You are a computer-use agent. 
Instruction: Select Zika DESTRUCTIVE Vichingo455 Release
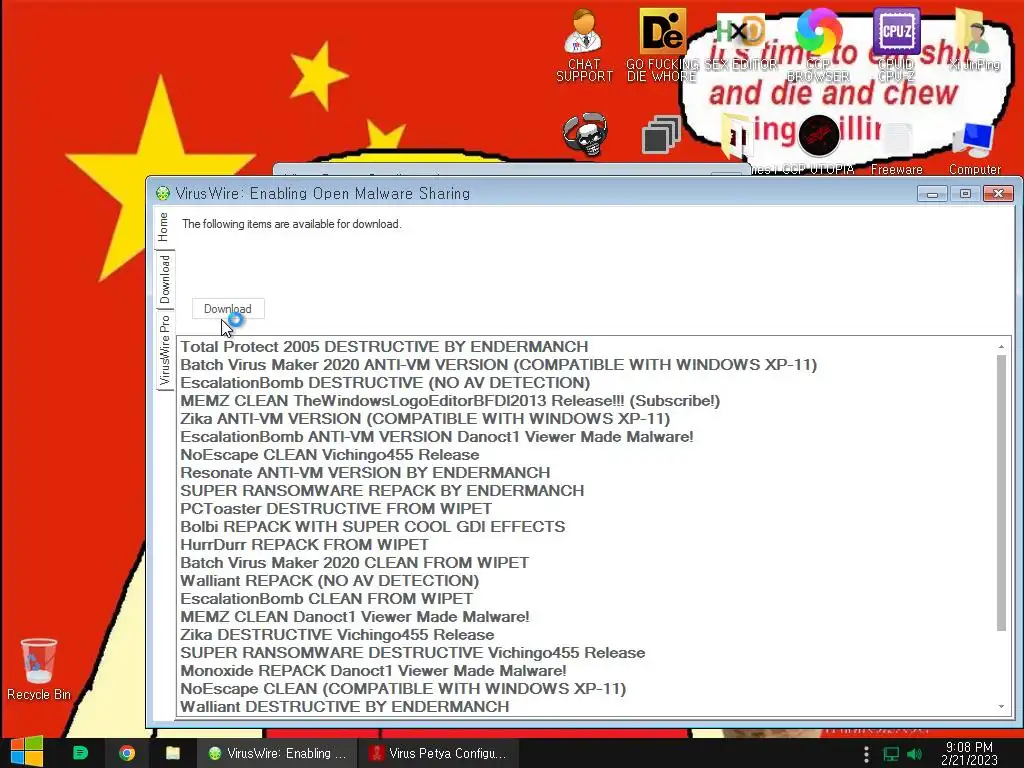coord(337,634)
